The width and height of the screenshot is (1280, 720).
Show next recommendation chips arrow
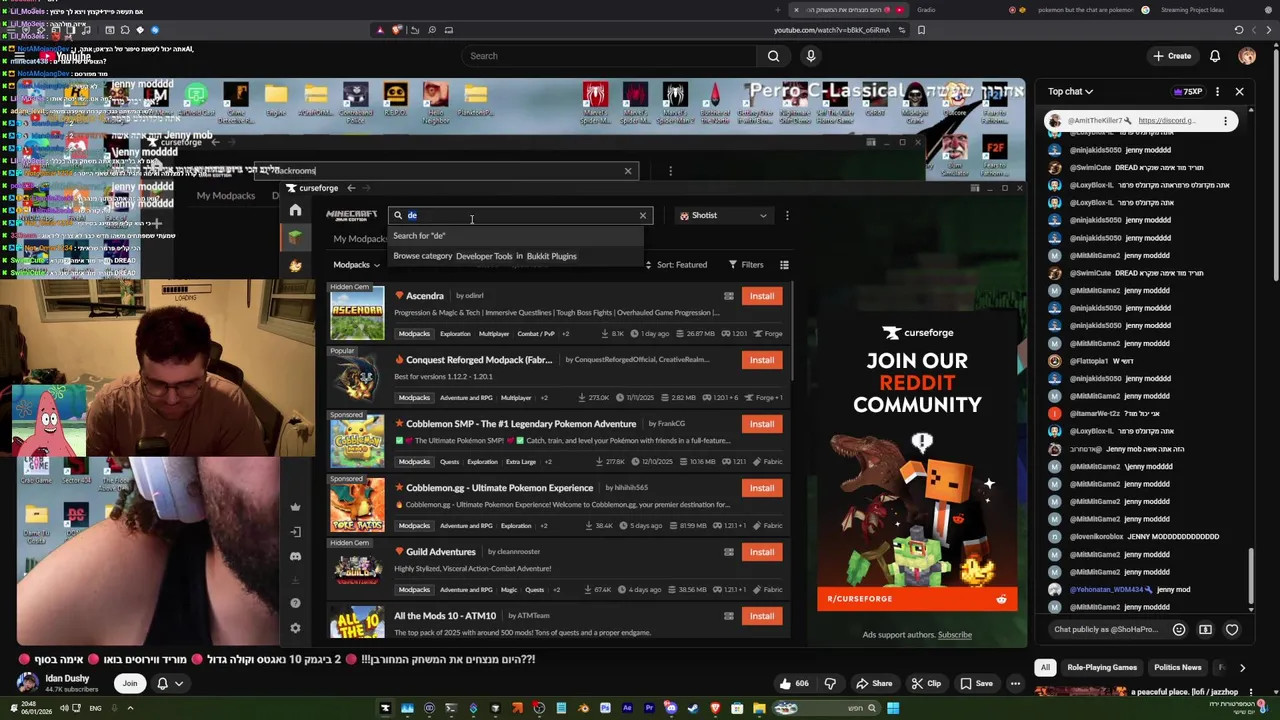(1242, 668)
